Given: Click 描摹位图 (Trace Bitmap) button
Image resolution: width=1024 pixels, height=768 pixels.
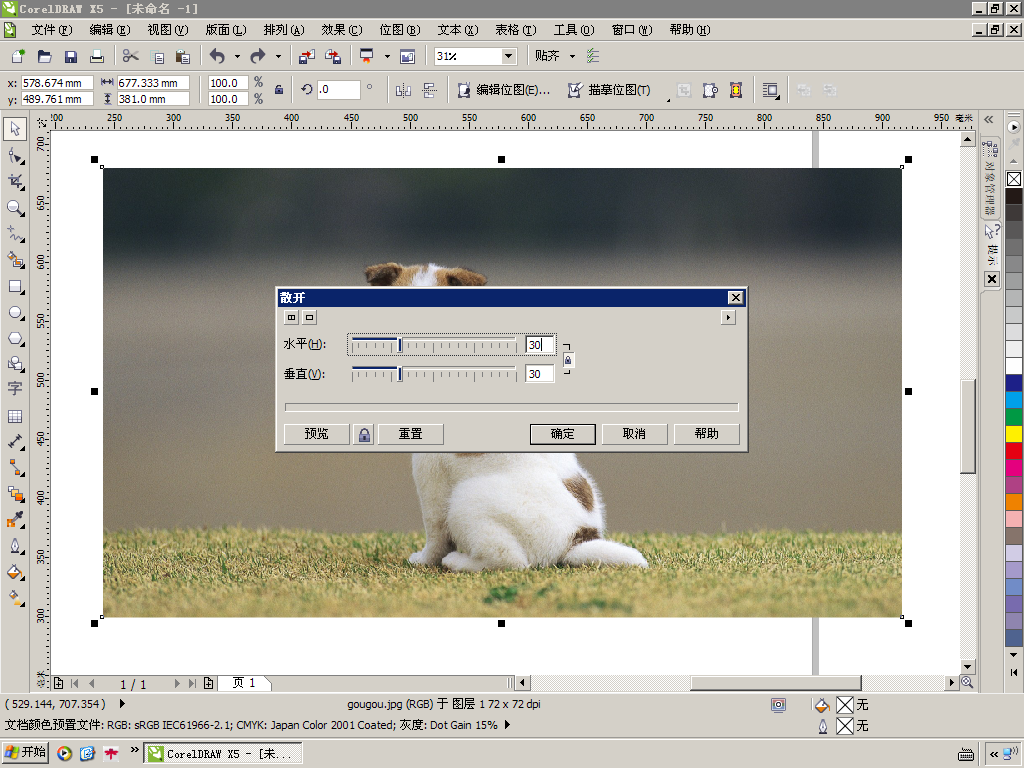Looking at the screenshot, I should (609, 90).
